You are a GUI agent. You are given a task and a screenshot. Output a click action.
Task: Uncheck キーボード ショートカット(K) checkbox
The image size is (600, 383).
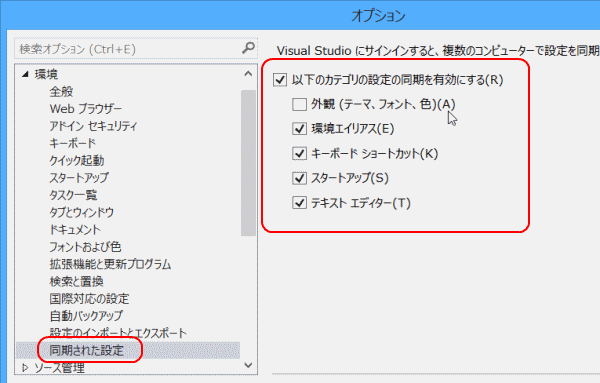(299, 153)
